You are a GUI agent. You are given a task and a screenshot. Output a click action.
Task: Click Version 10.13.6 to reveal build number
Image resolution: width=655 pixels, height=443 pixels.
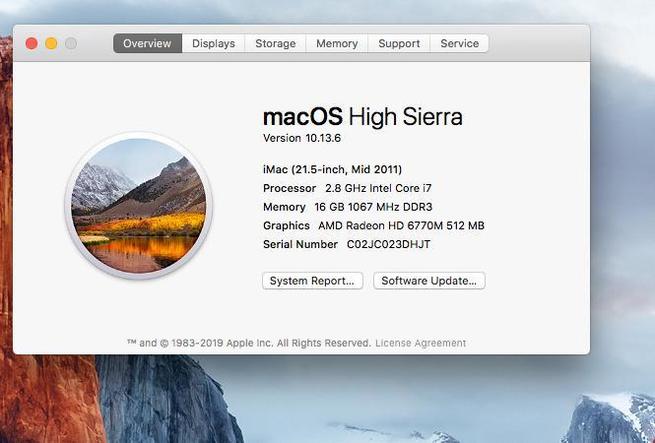tap(301, 138)
